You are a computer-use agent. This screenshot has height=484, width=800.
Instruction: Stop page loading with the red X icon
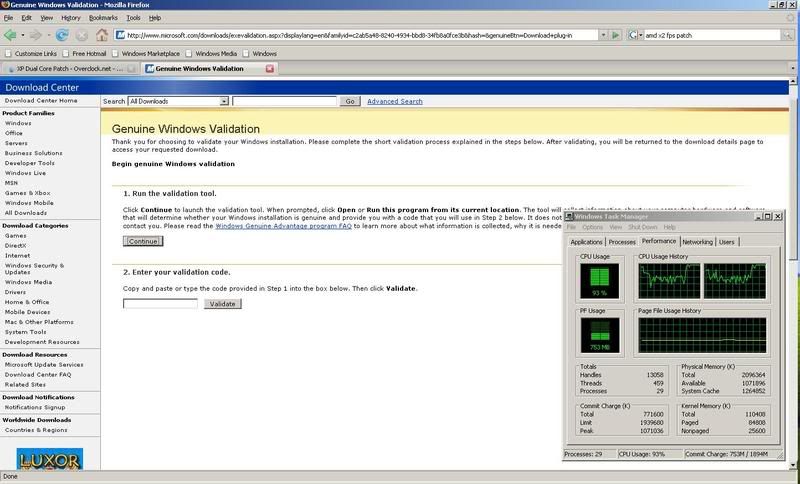[81, 35]
